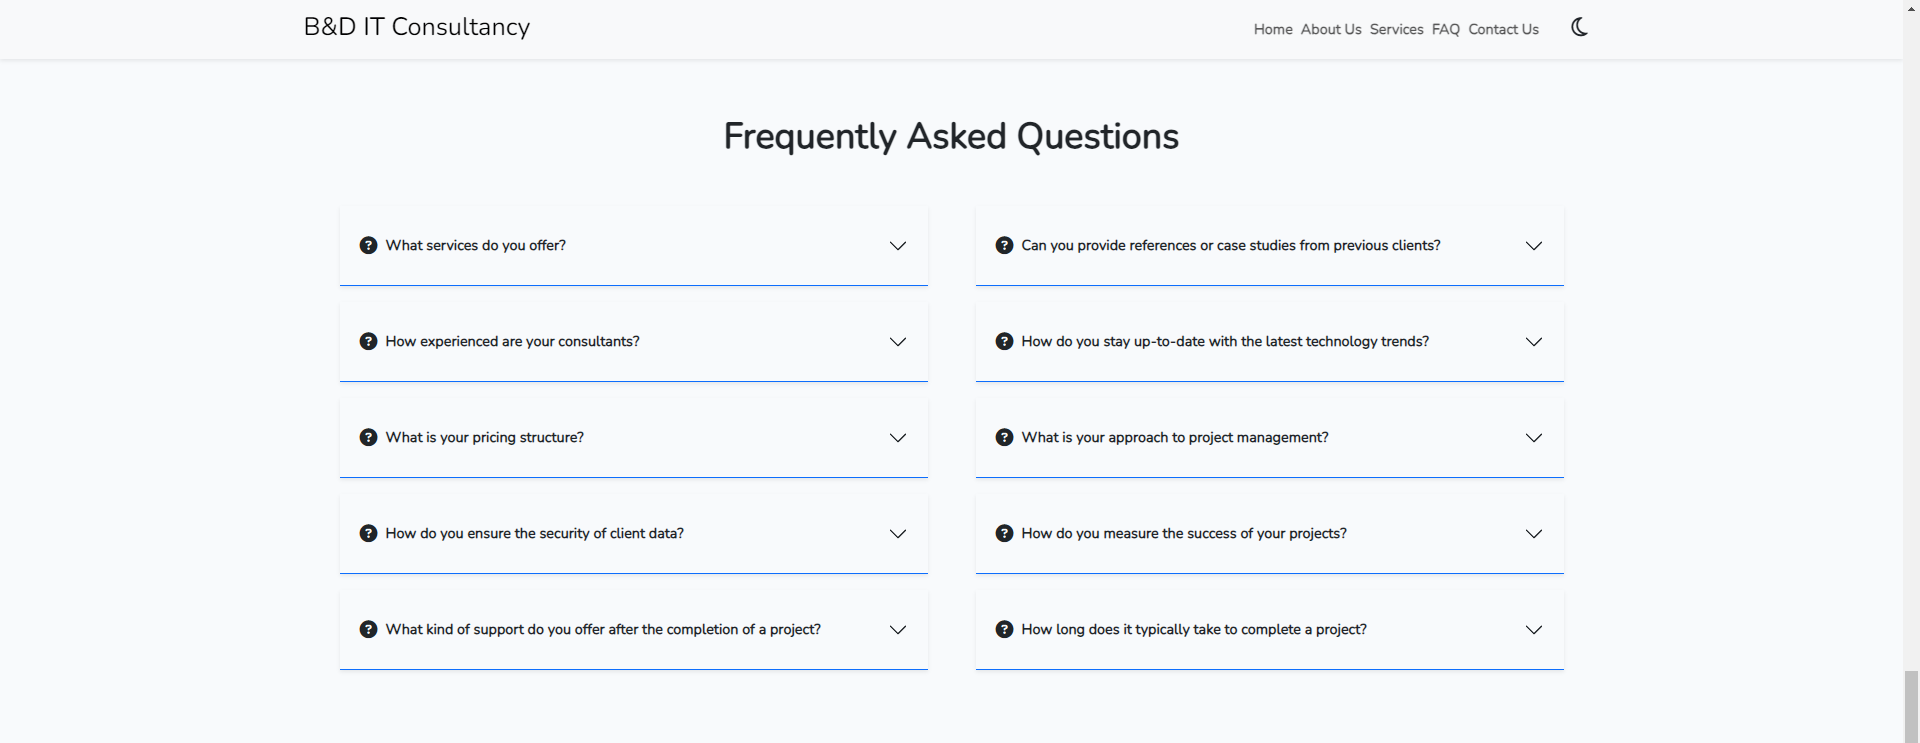Click text 'How do you ensure the security of client data?'
Image resolution: width=1920 pixels, height=743 pixels.
tap(535, 533)
